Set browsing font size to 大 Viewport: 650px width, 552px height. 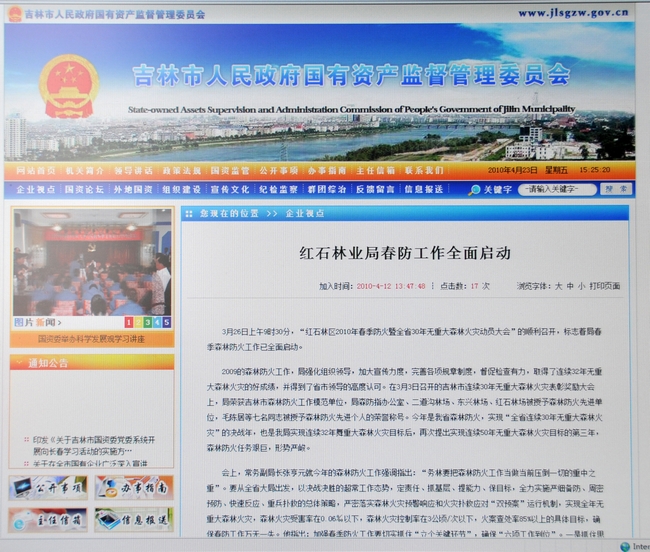pos(559,286)
